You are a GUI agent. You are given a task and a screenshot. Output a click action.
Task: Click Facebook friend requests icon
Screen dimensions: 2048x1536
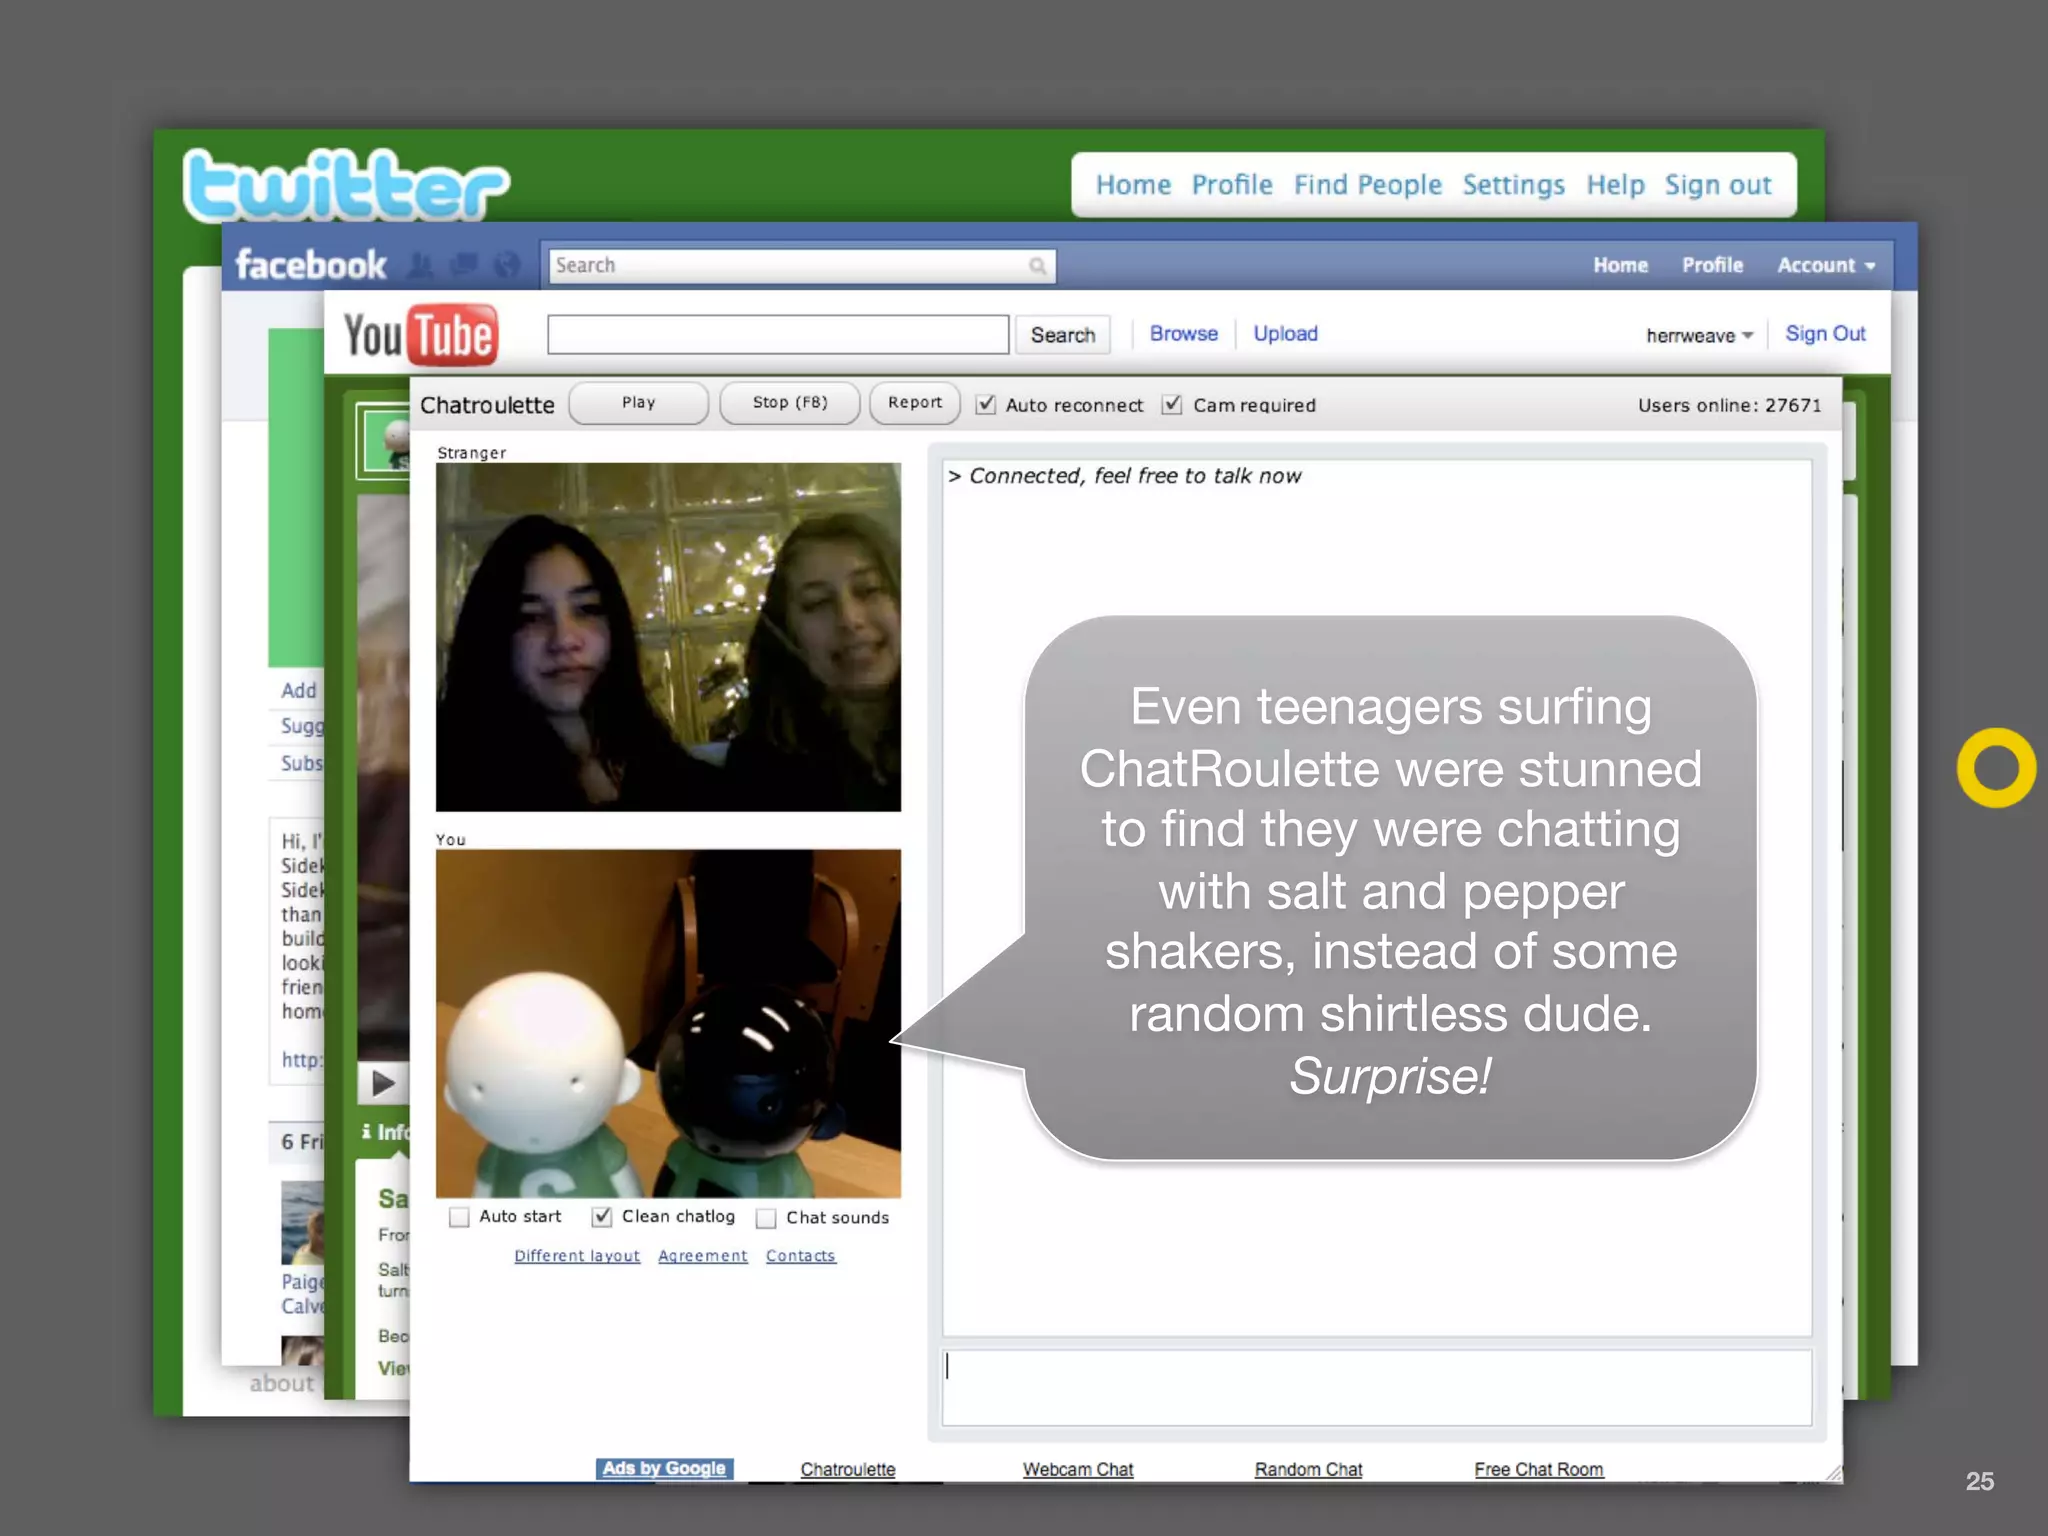point(421,265)
